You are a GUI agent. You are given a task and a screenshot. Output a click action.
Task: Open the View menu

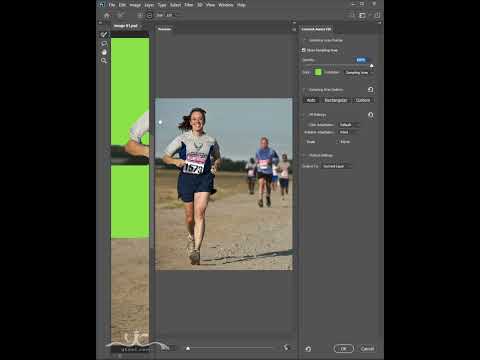210,5
